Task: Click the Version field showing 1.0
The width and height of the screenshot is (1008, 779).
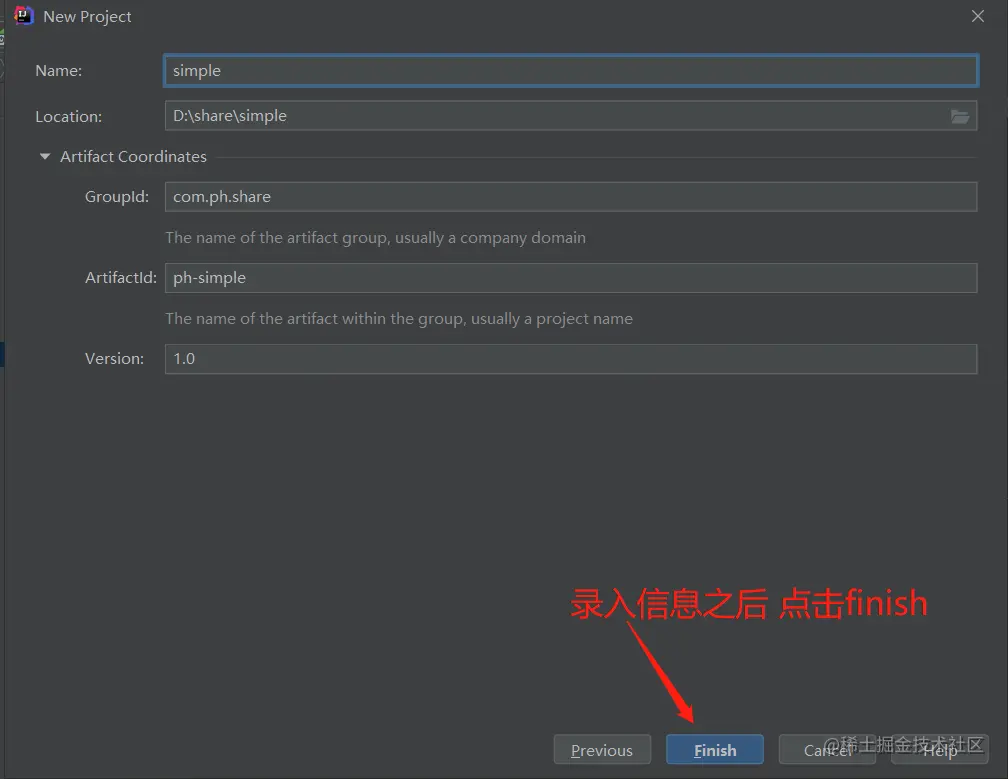Action: point(571,359)
